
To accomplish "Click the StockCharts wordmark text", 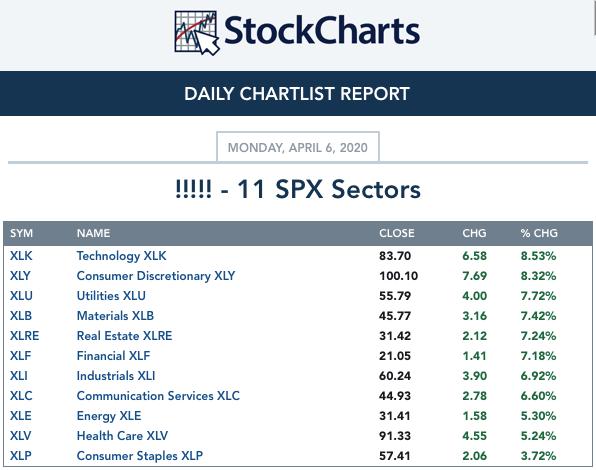I will pyautogui.click(x=322, y=30).
